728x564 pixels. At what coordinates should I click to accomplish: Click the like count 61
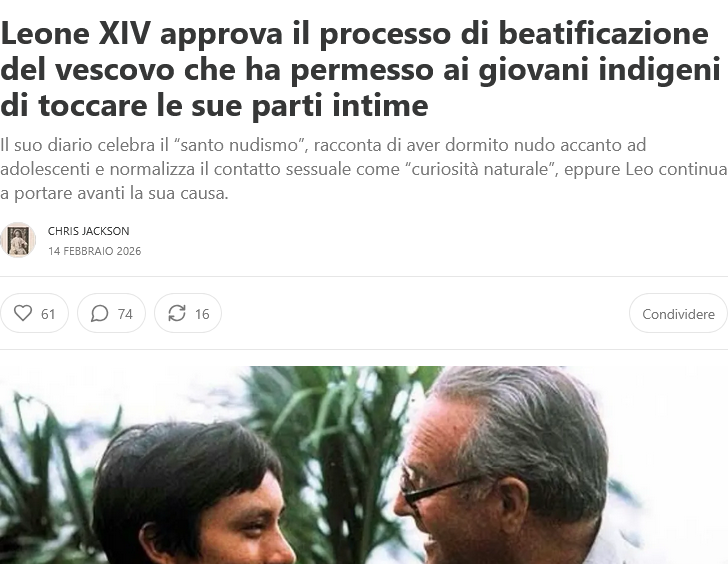pos(48,314)
